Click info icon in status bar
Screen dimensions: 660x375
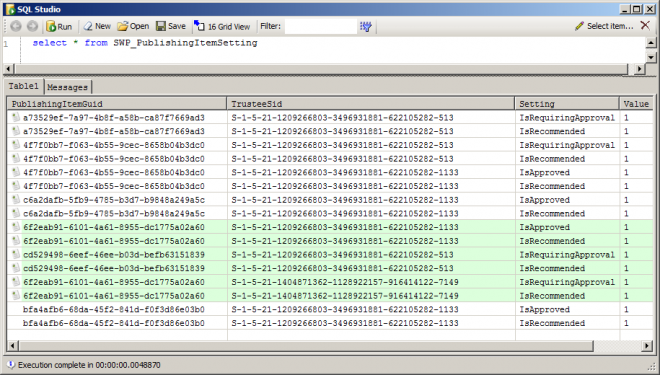(11, 364)
